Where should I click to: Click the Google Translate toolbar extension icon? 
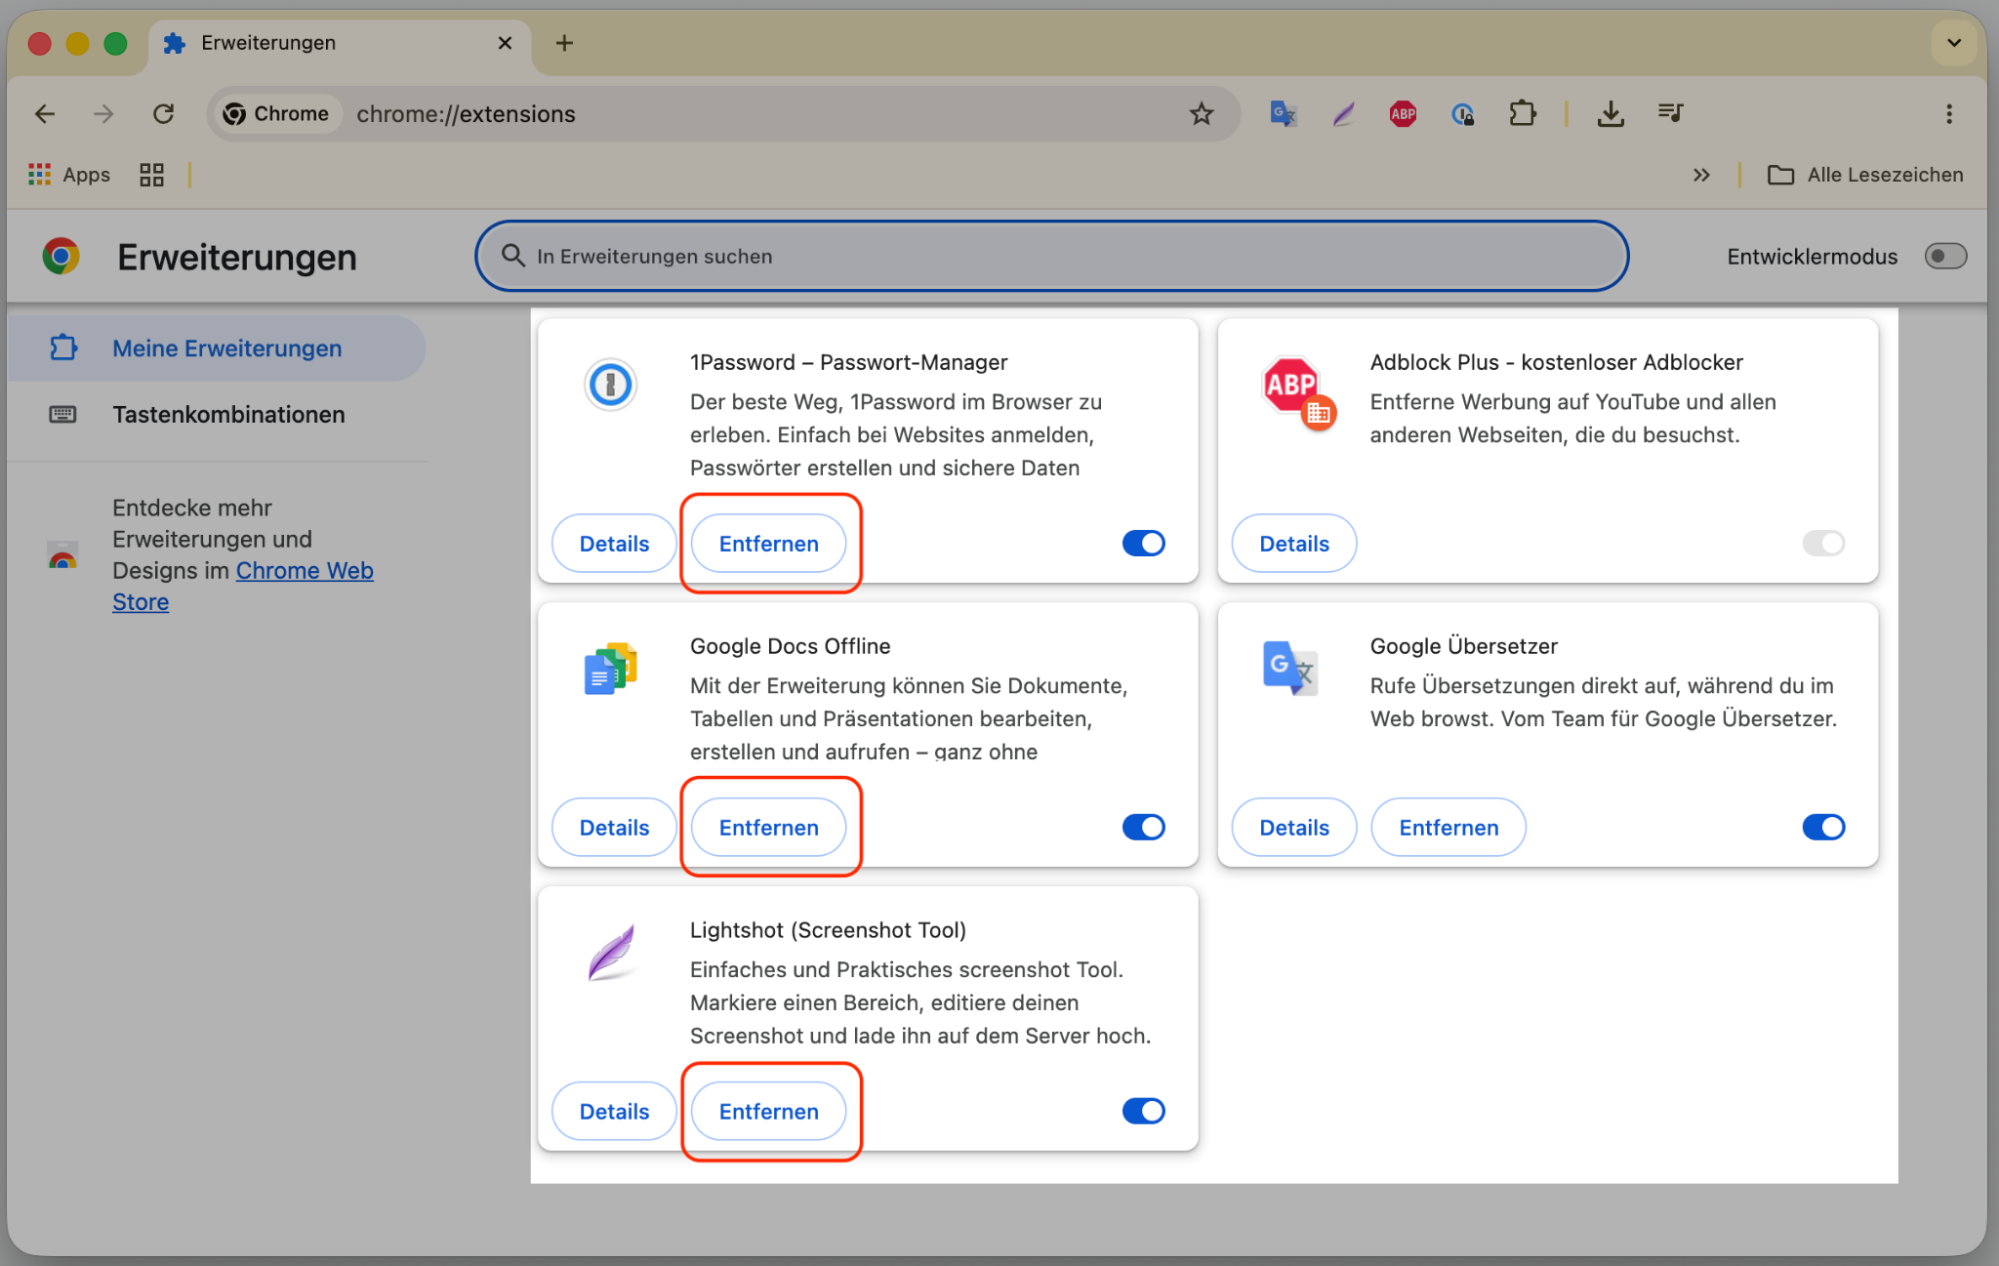pos(1282,114)
